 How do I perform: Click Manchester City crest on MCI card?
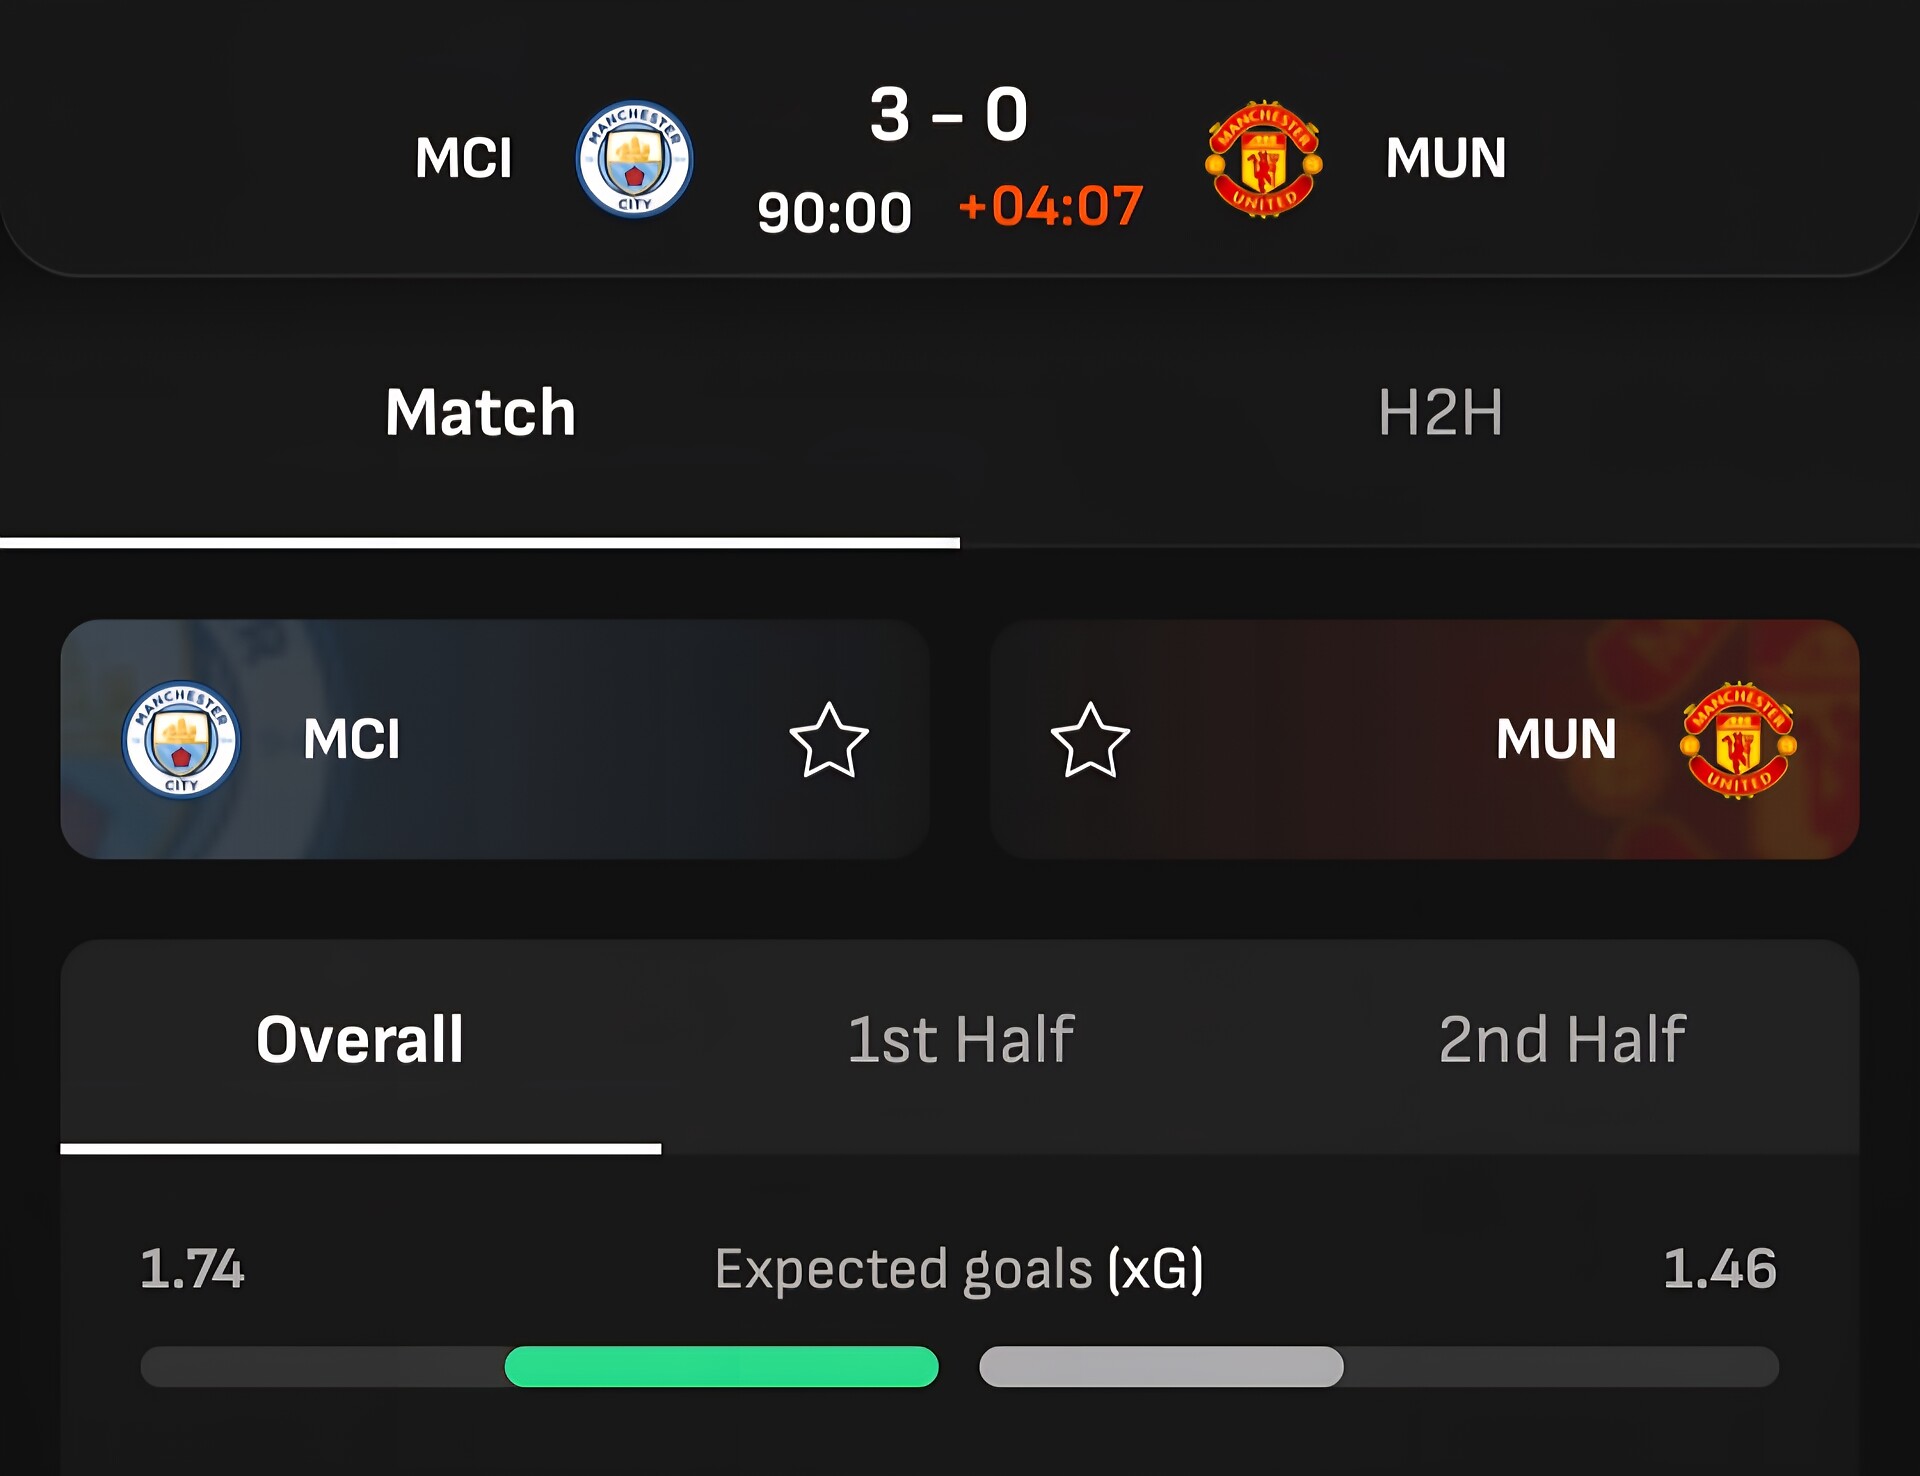coord(181,740)
